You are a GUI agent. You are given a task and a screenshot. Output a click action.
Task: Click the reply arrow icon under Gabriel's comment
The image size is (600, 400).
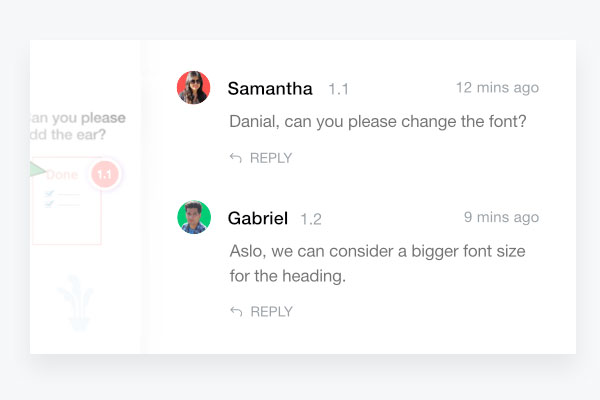tap(236, 312)
